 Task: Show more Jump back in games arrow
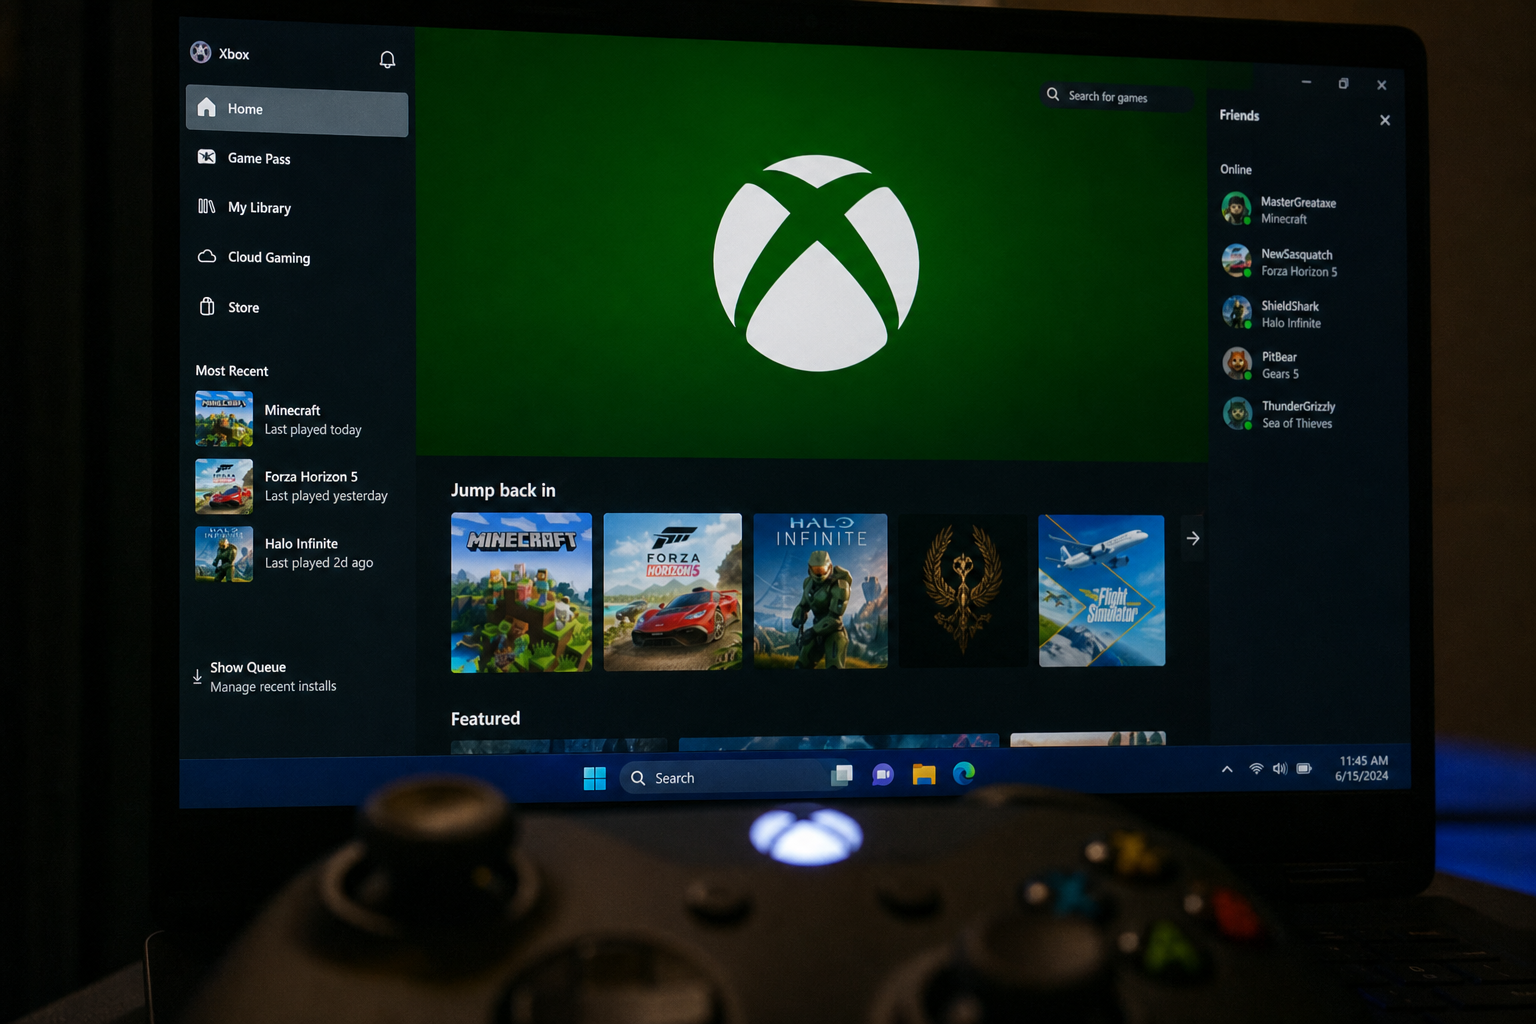pyautogui.click(x=1193, y=538)
